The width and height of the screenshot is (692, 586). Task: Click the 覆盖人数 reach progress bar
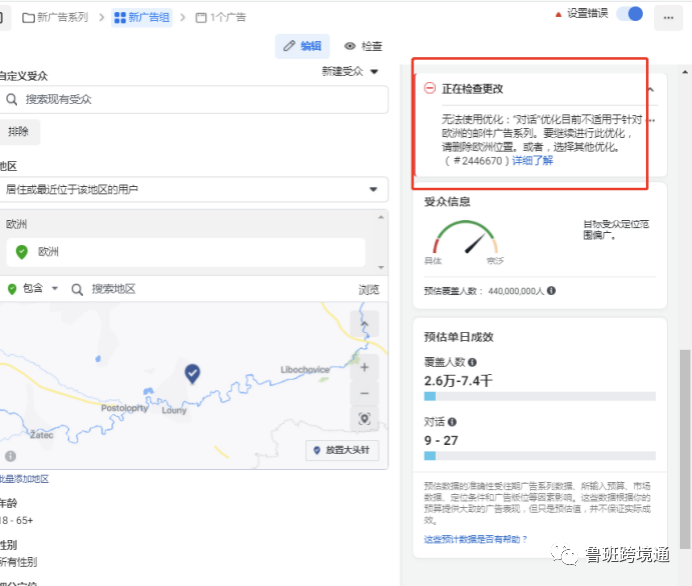pyautogui.click(x=540, y=396)
